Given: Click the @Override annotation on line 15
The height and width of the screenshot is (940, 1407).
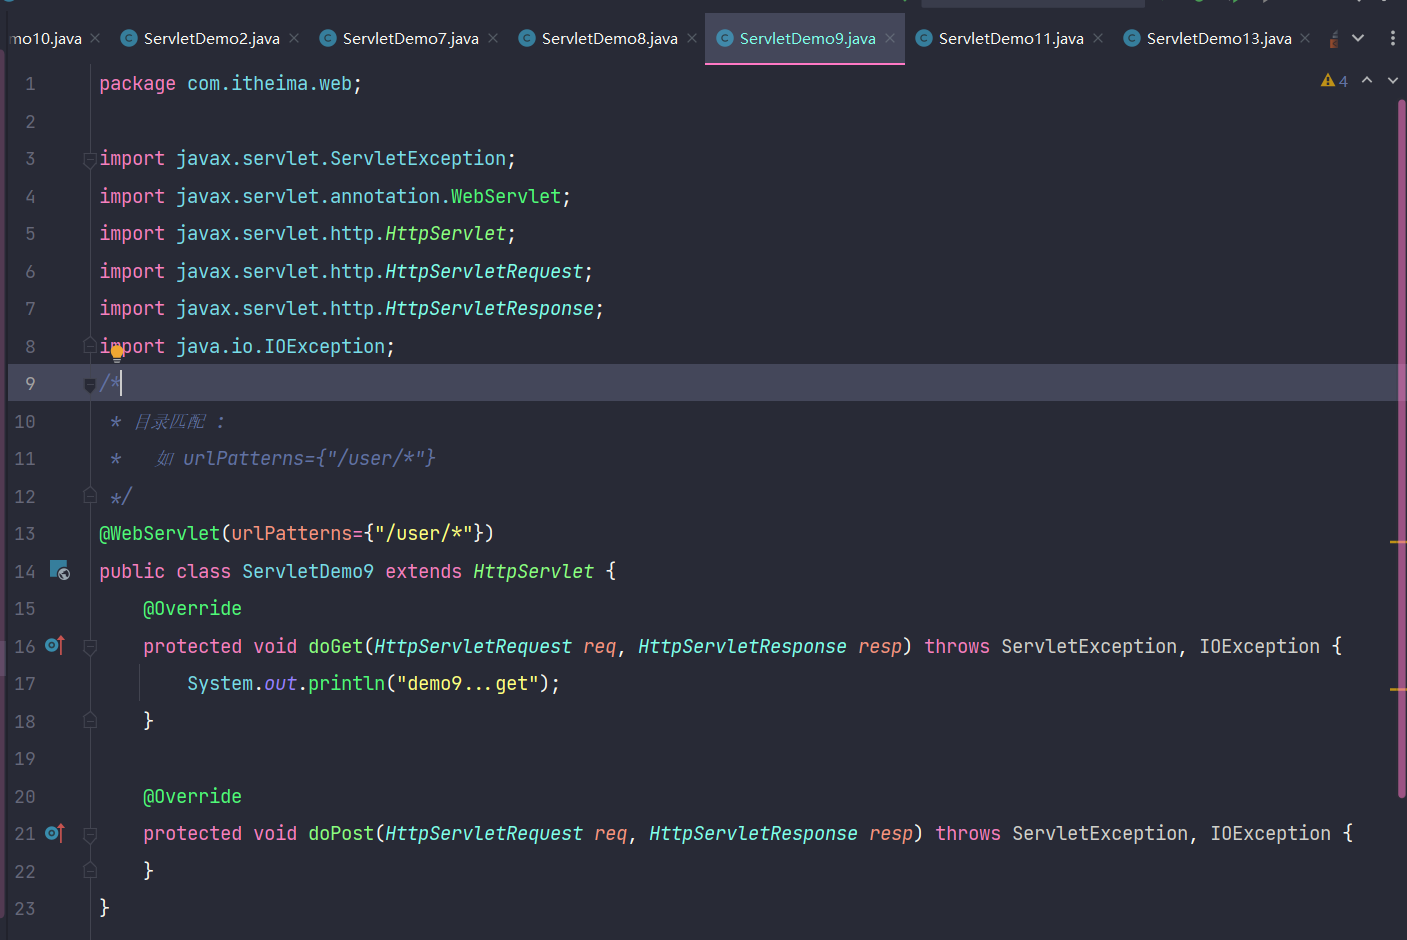Looking at the screenshot, I should coord(192,609).
